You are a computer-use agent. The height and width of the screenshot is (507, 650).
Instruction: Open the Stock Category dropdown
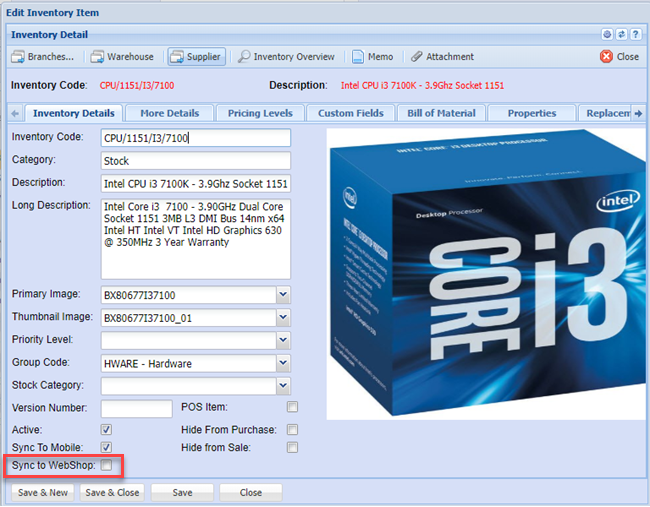(x=282, y=386)
